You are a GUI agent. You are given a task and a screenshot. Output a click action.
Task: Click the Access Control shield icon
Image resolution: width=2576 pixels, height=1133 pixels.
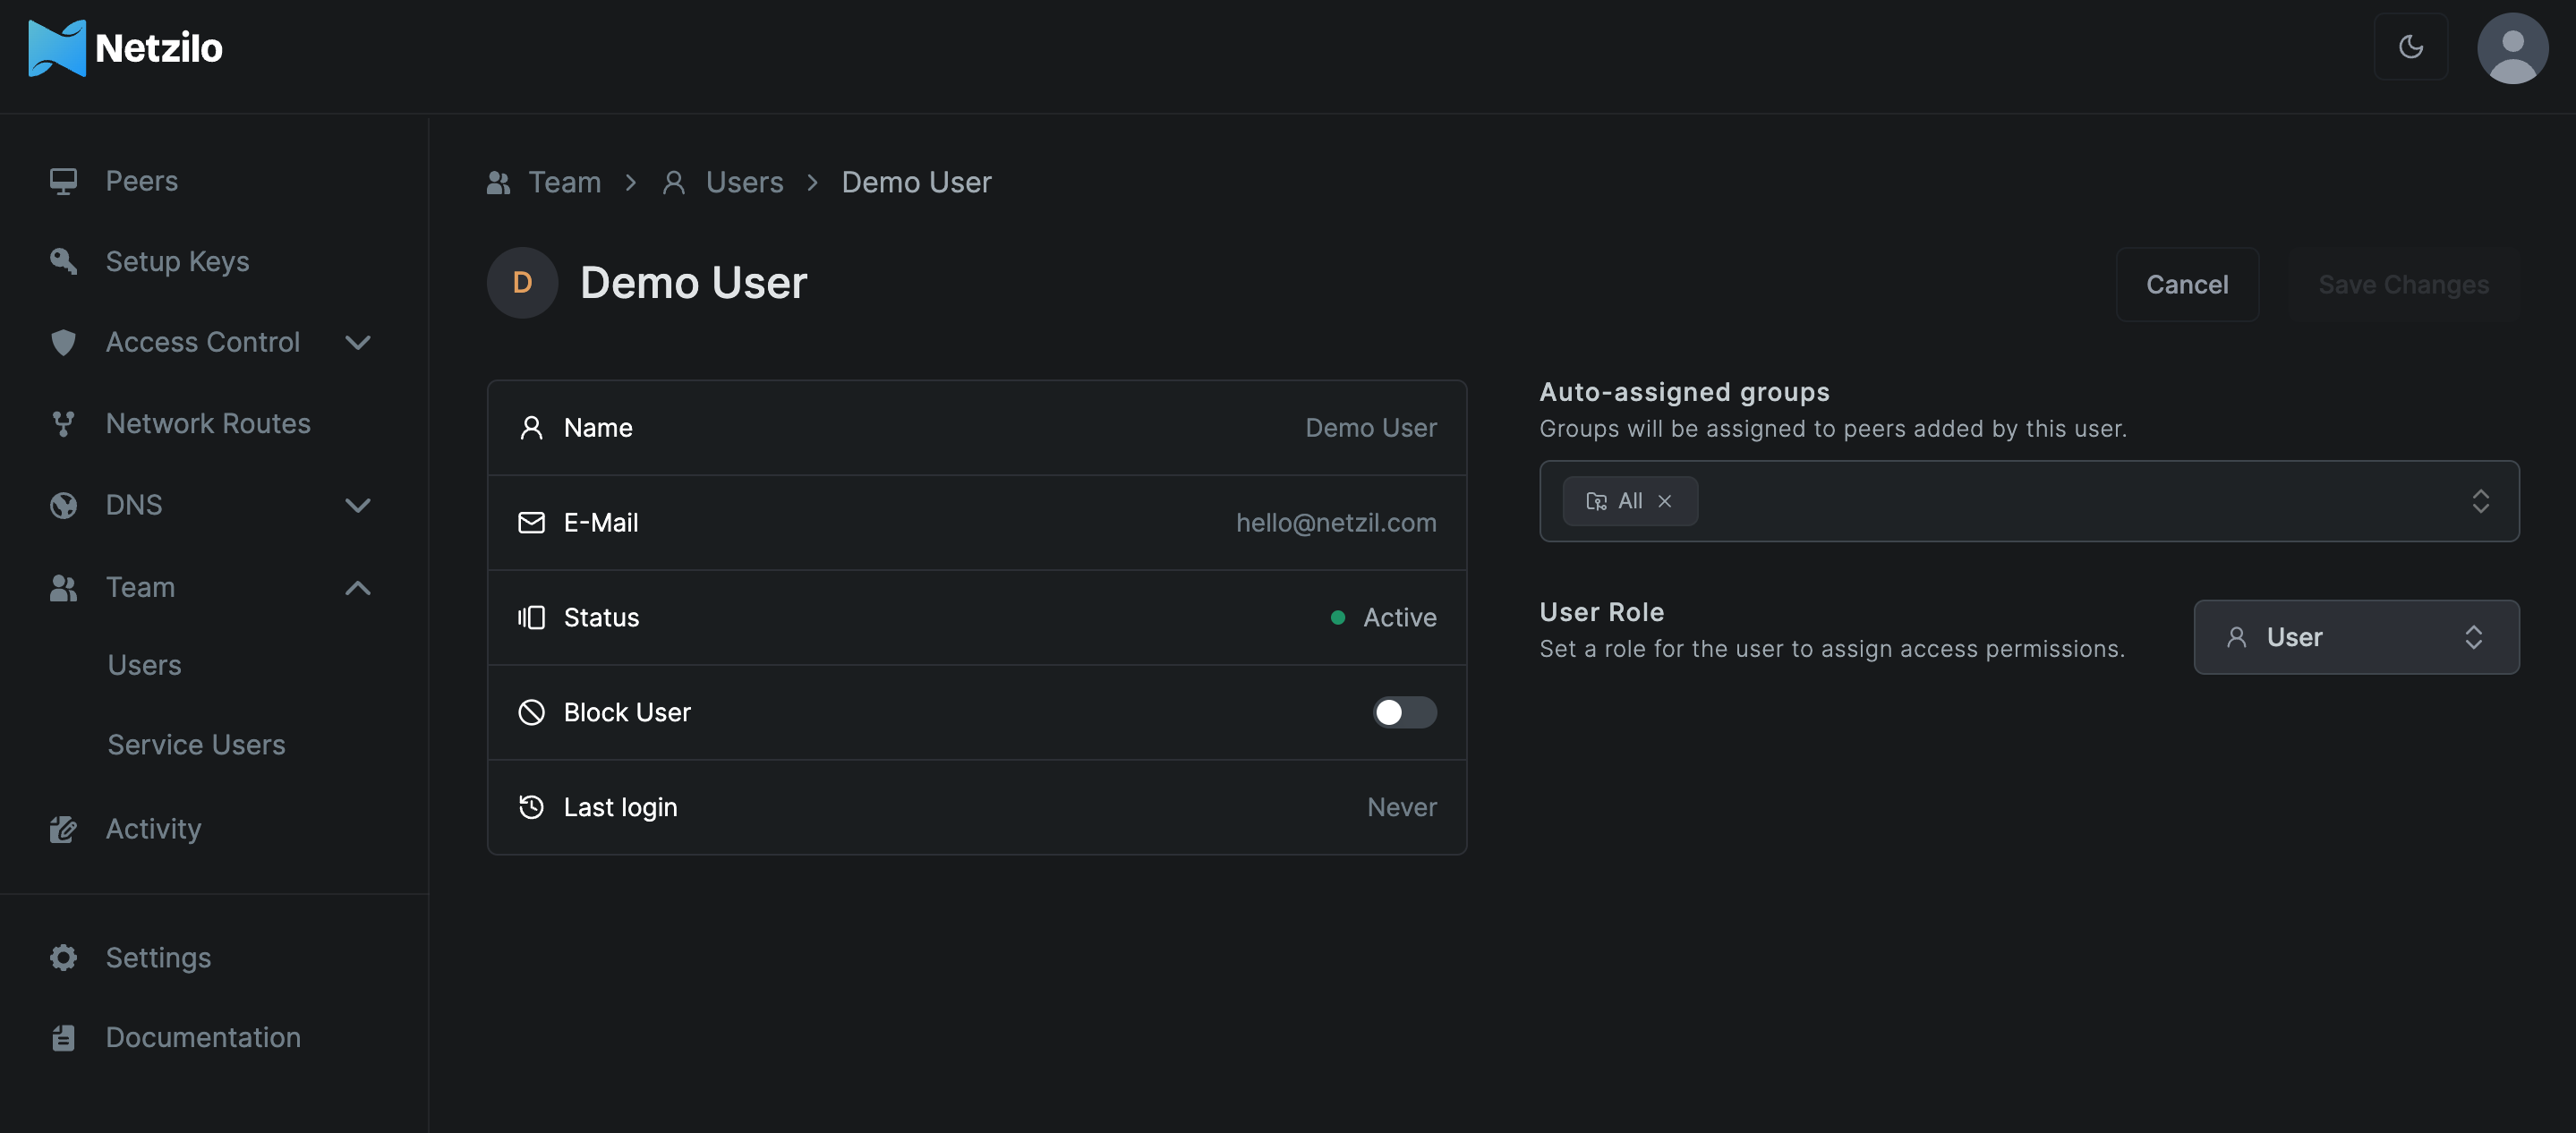(63, 342)
